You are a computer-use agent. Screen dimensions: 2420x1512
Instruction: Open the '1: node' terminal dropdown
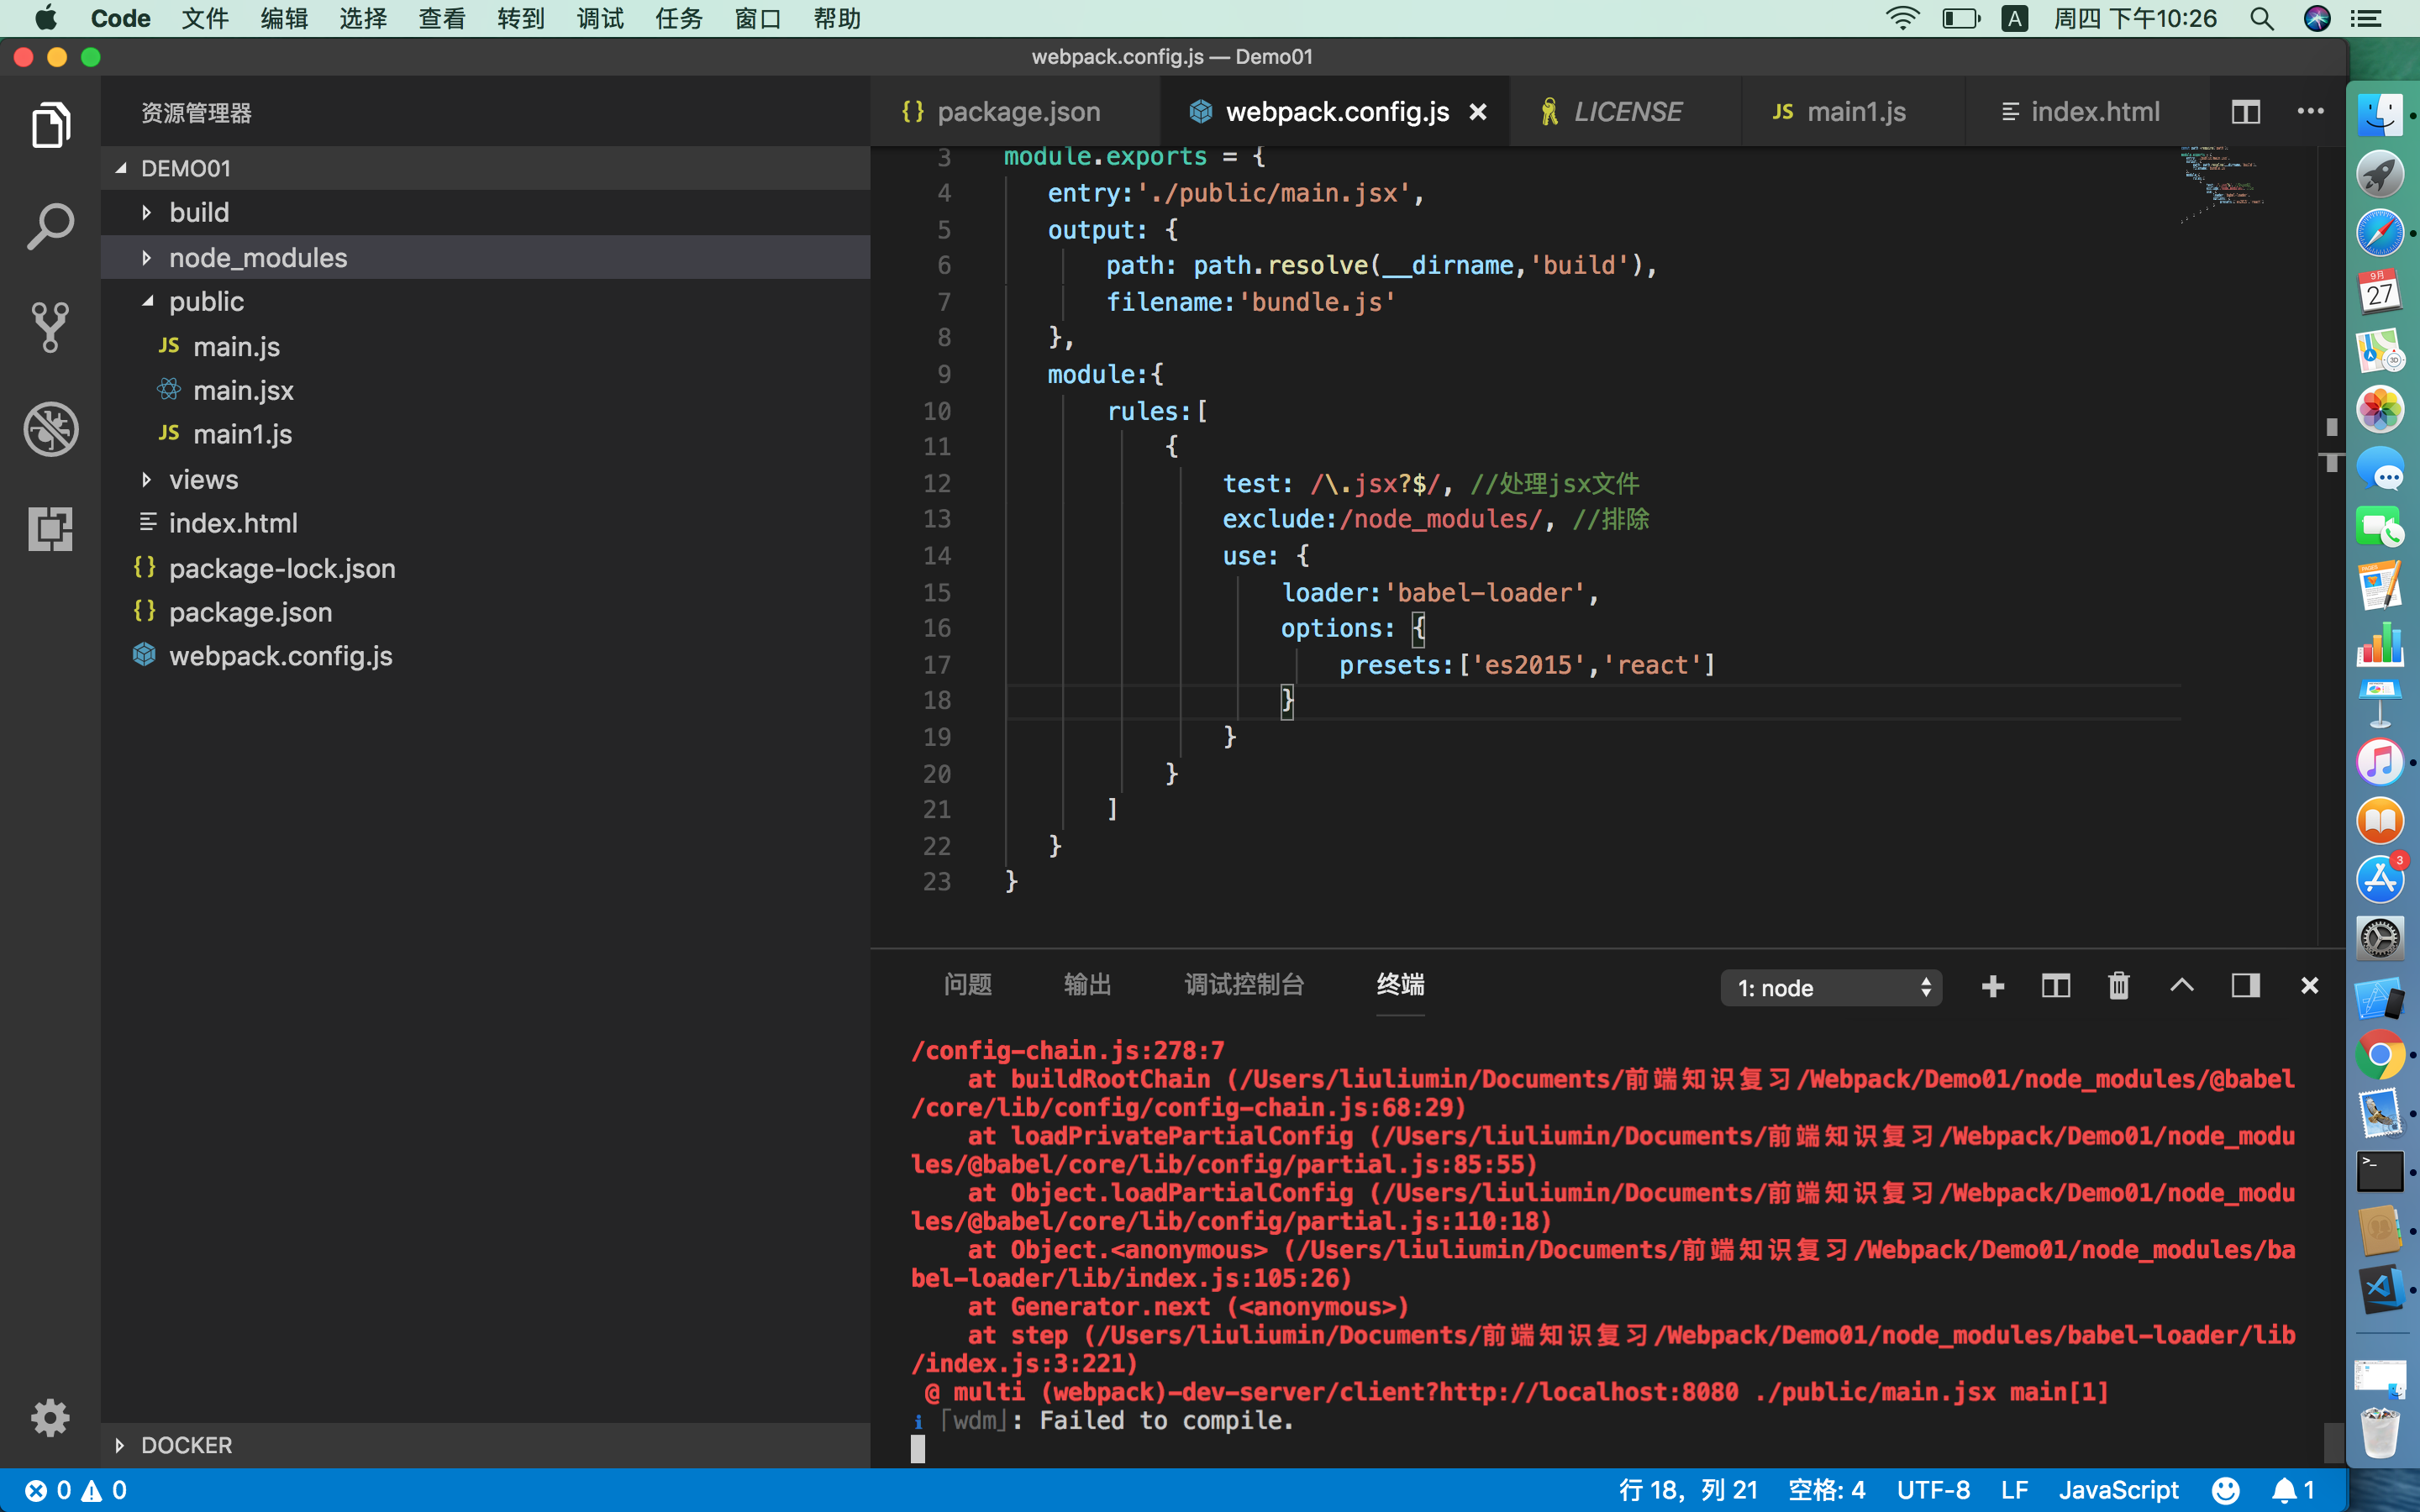[1830, 988]
